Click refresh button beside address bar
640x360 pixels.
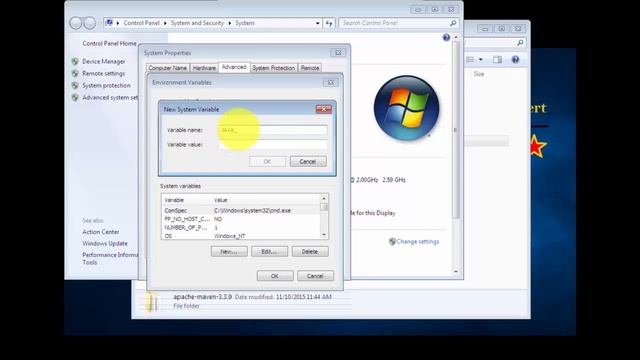pos(329,23)
